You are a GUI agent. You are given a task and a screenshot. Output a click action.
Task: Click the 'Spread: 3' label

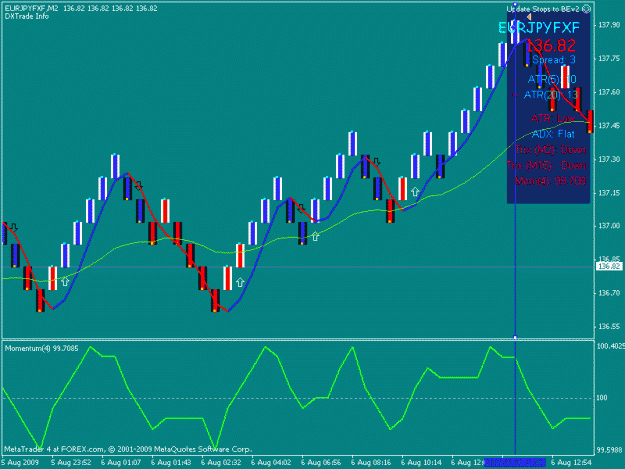(x=554, y=60)
